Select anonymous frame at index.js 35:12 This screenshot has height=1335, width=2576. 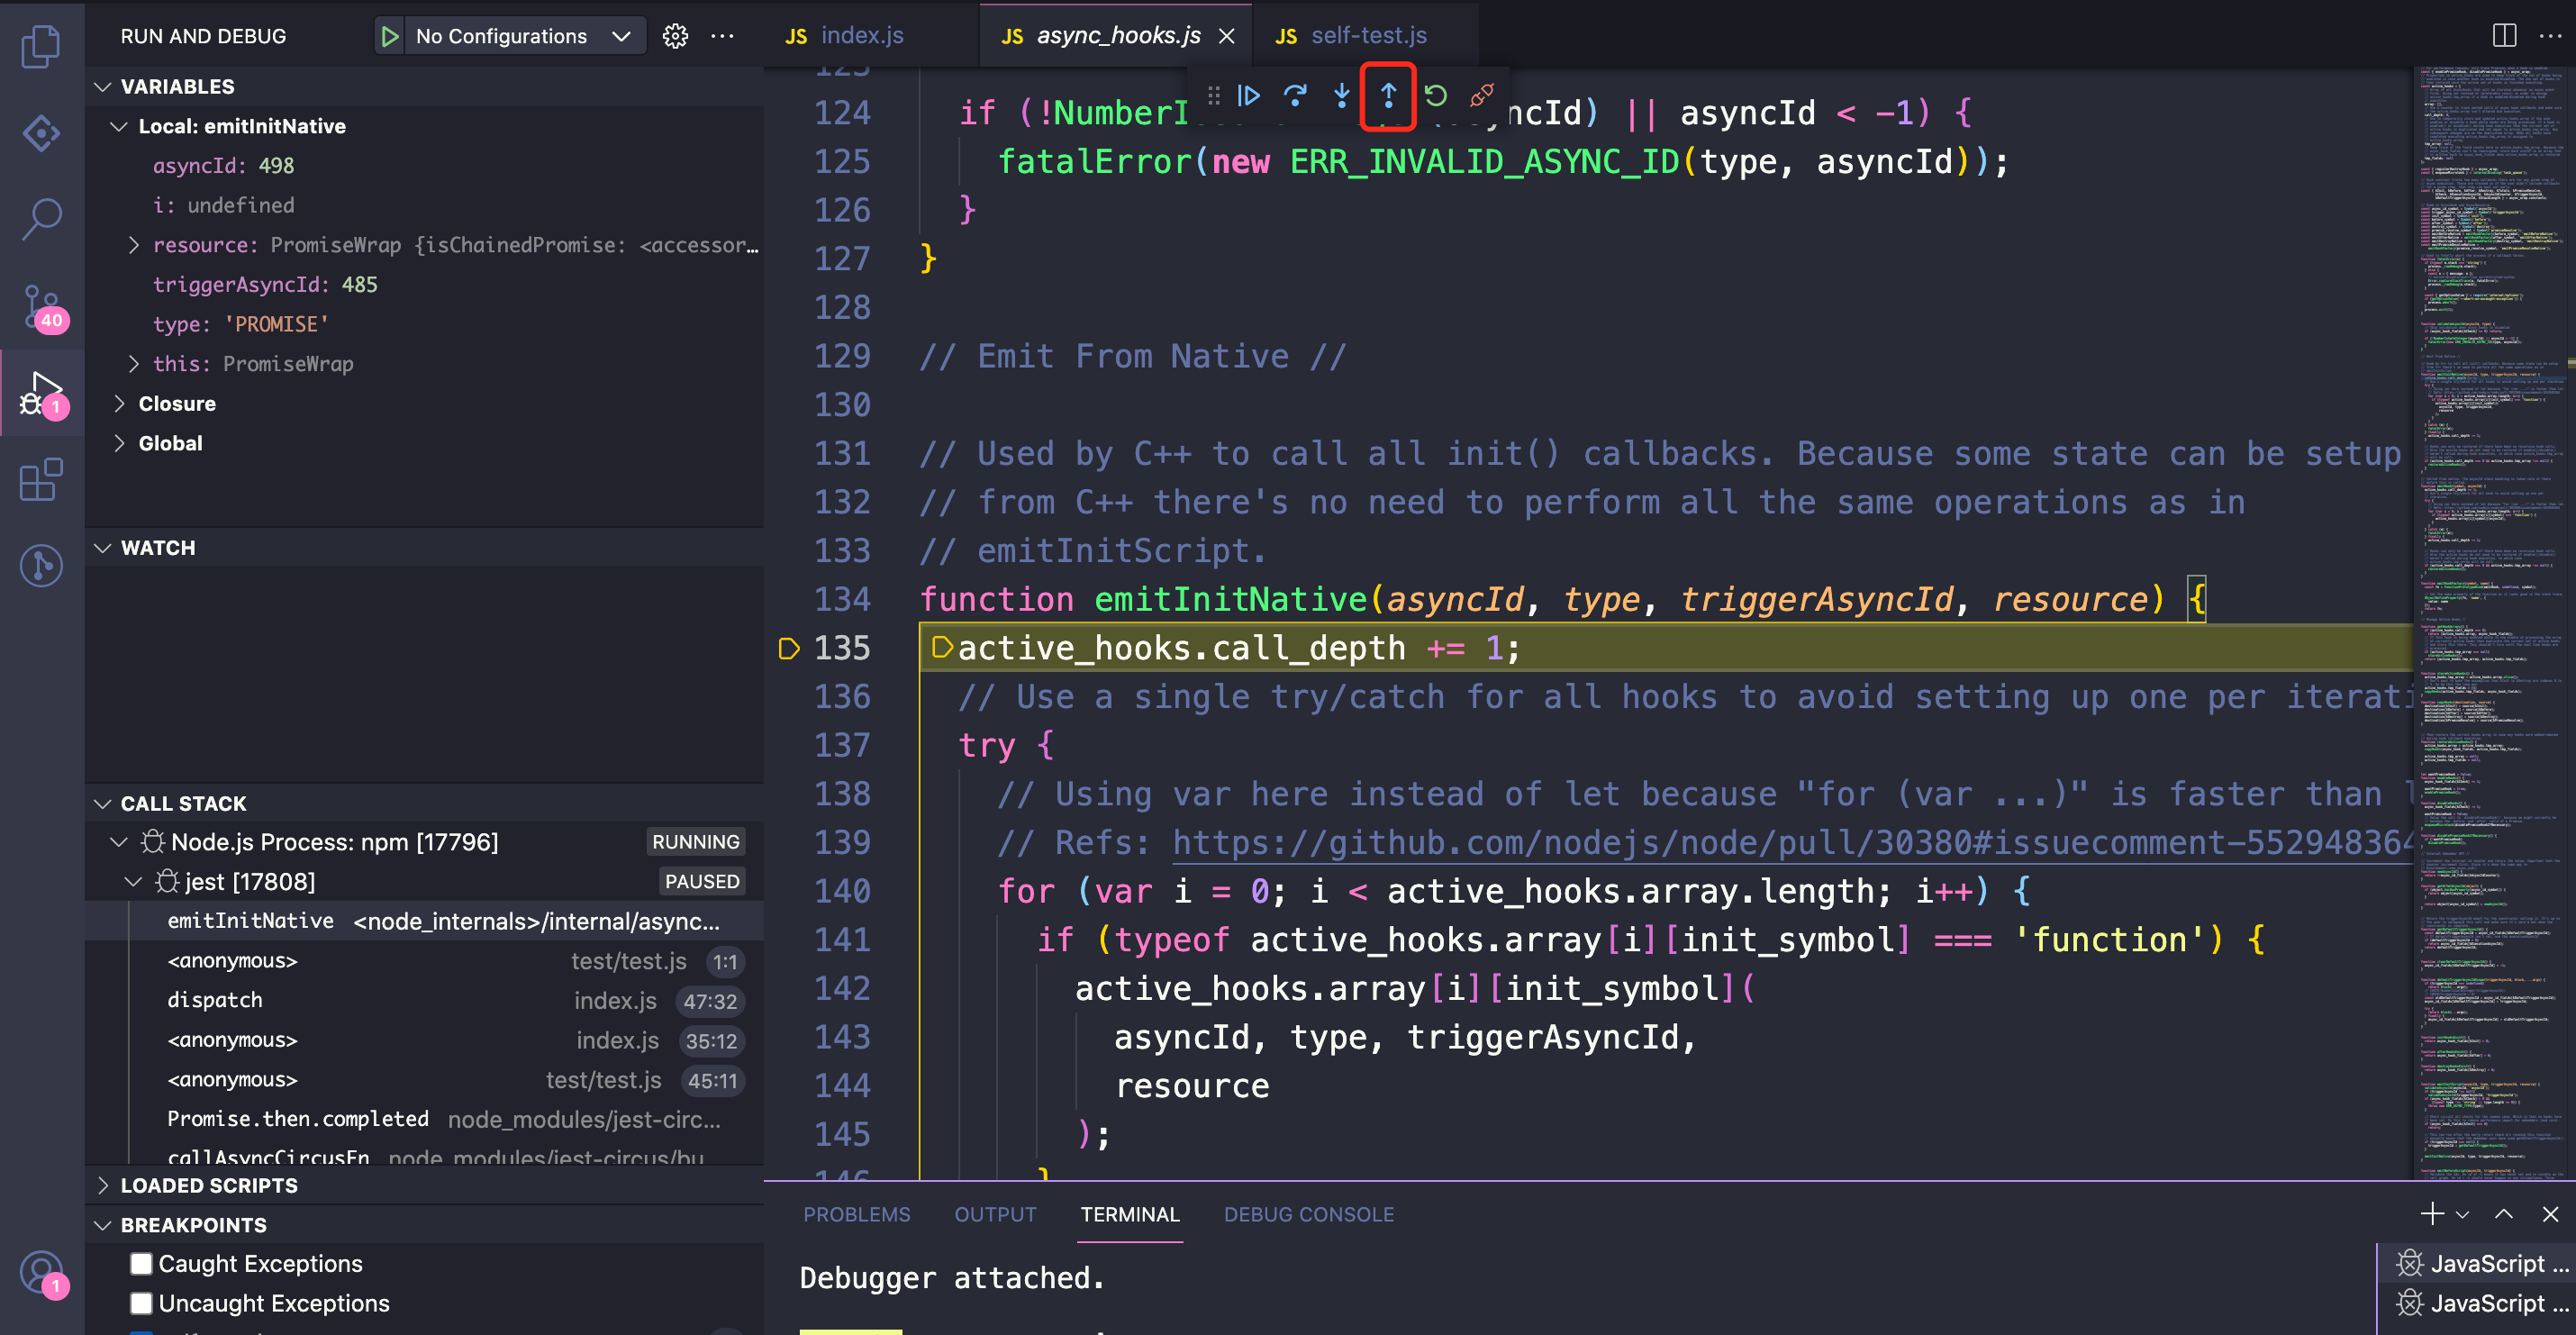pos(424,1041)
